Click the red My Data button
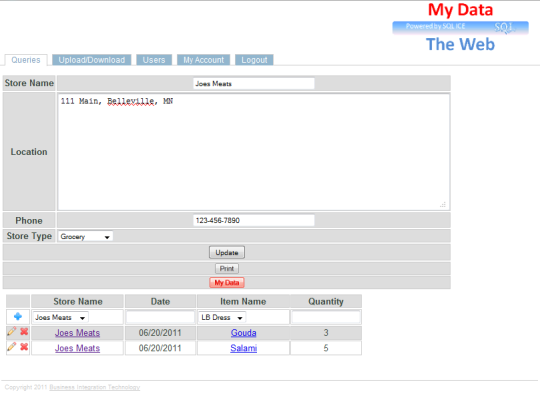This screenshot has width=540, height=396. [x=227, y=283]
